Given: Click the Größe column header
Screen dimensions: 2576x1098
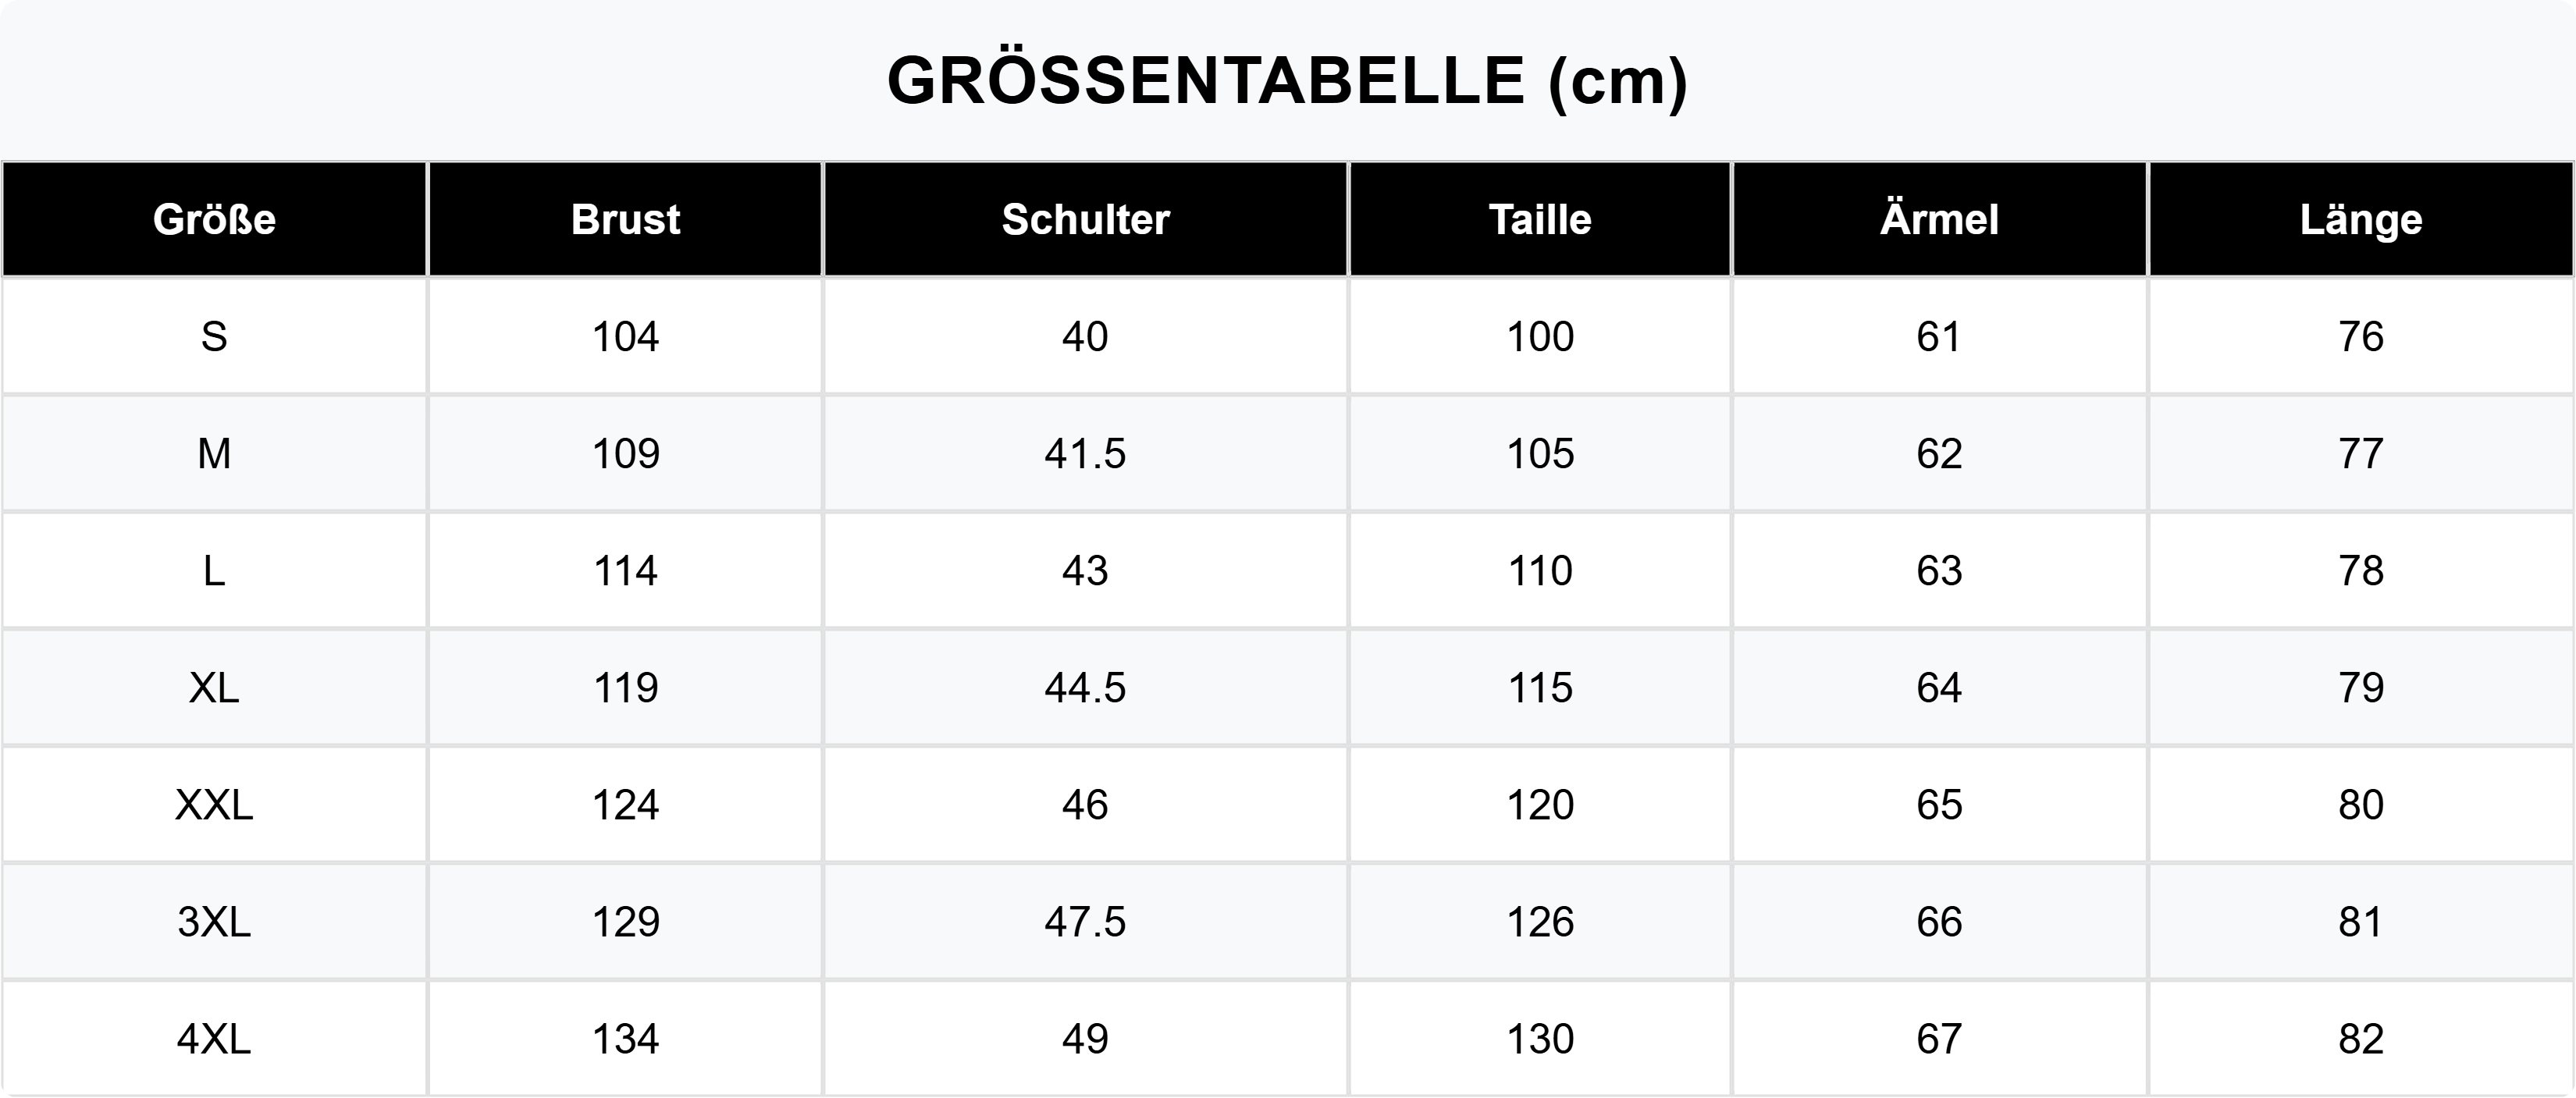Looking at the screenshot, I should tap(214, 219).
